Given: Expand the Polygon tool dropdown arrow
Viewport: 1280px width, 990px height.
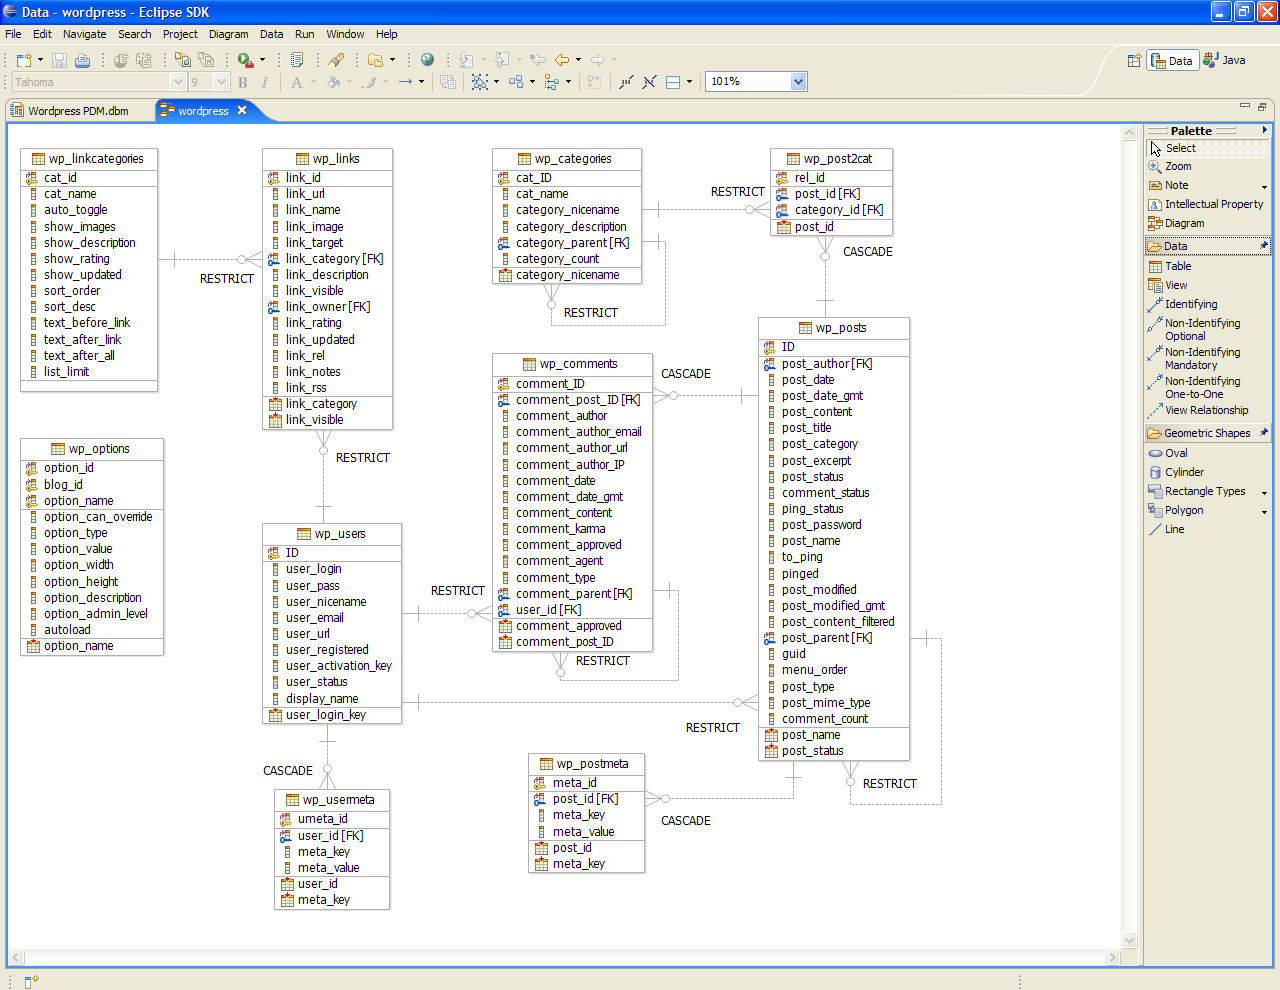Looking at the screenshot, I should pos(1264,512).
